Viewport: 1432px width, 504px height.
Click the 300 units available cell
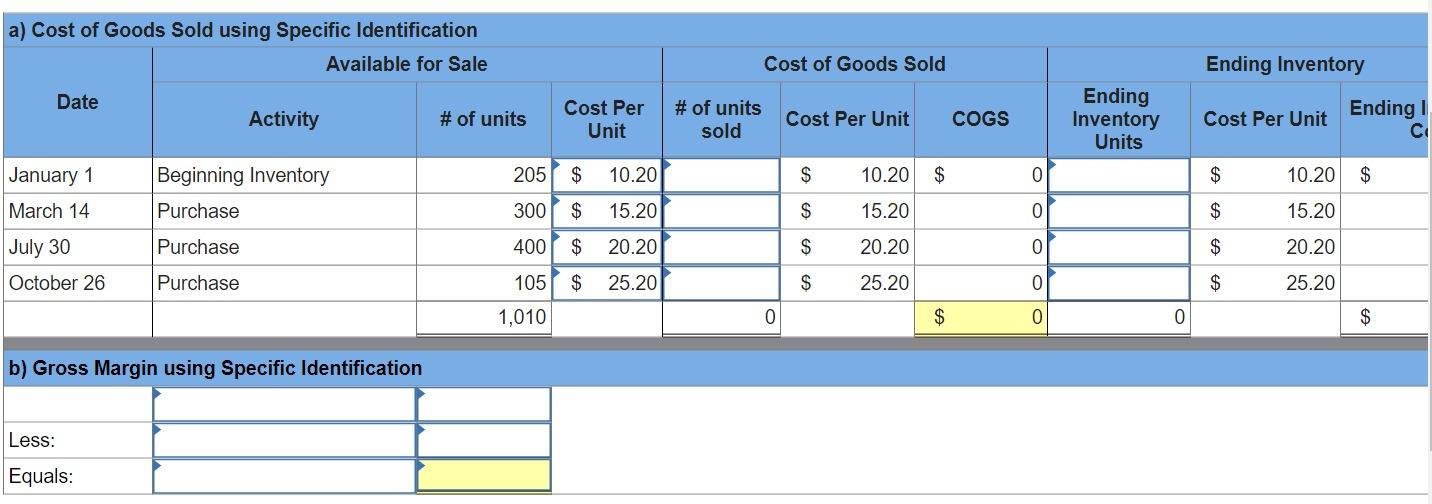[484, 211]
